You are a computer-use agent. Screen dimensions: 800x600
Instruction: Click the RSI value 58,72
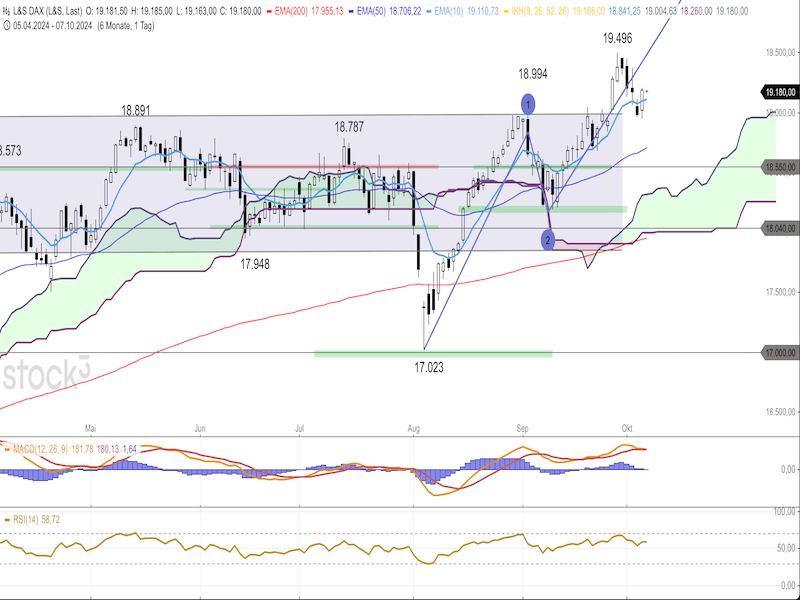pyautogui.click(x=51, y=520)
